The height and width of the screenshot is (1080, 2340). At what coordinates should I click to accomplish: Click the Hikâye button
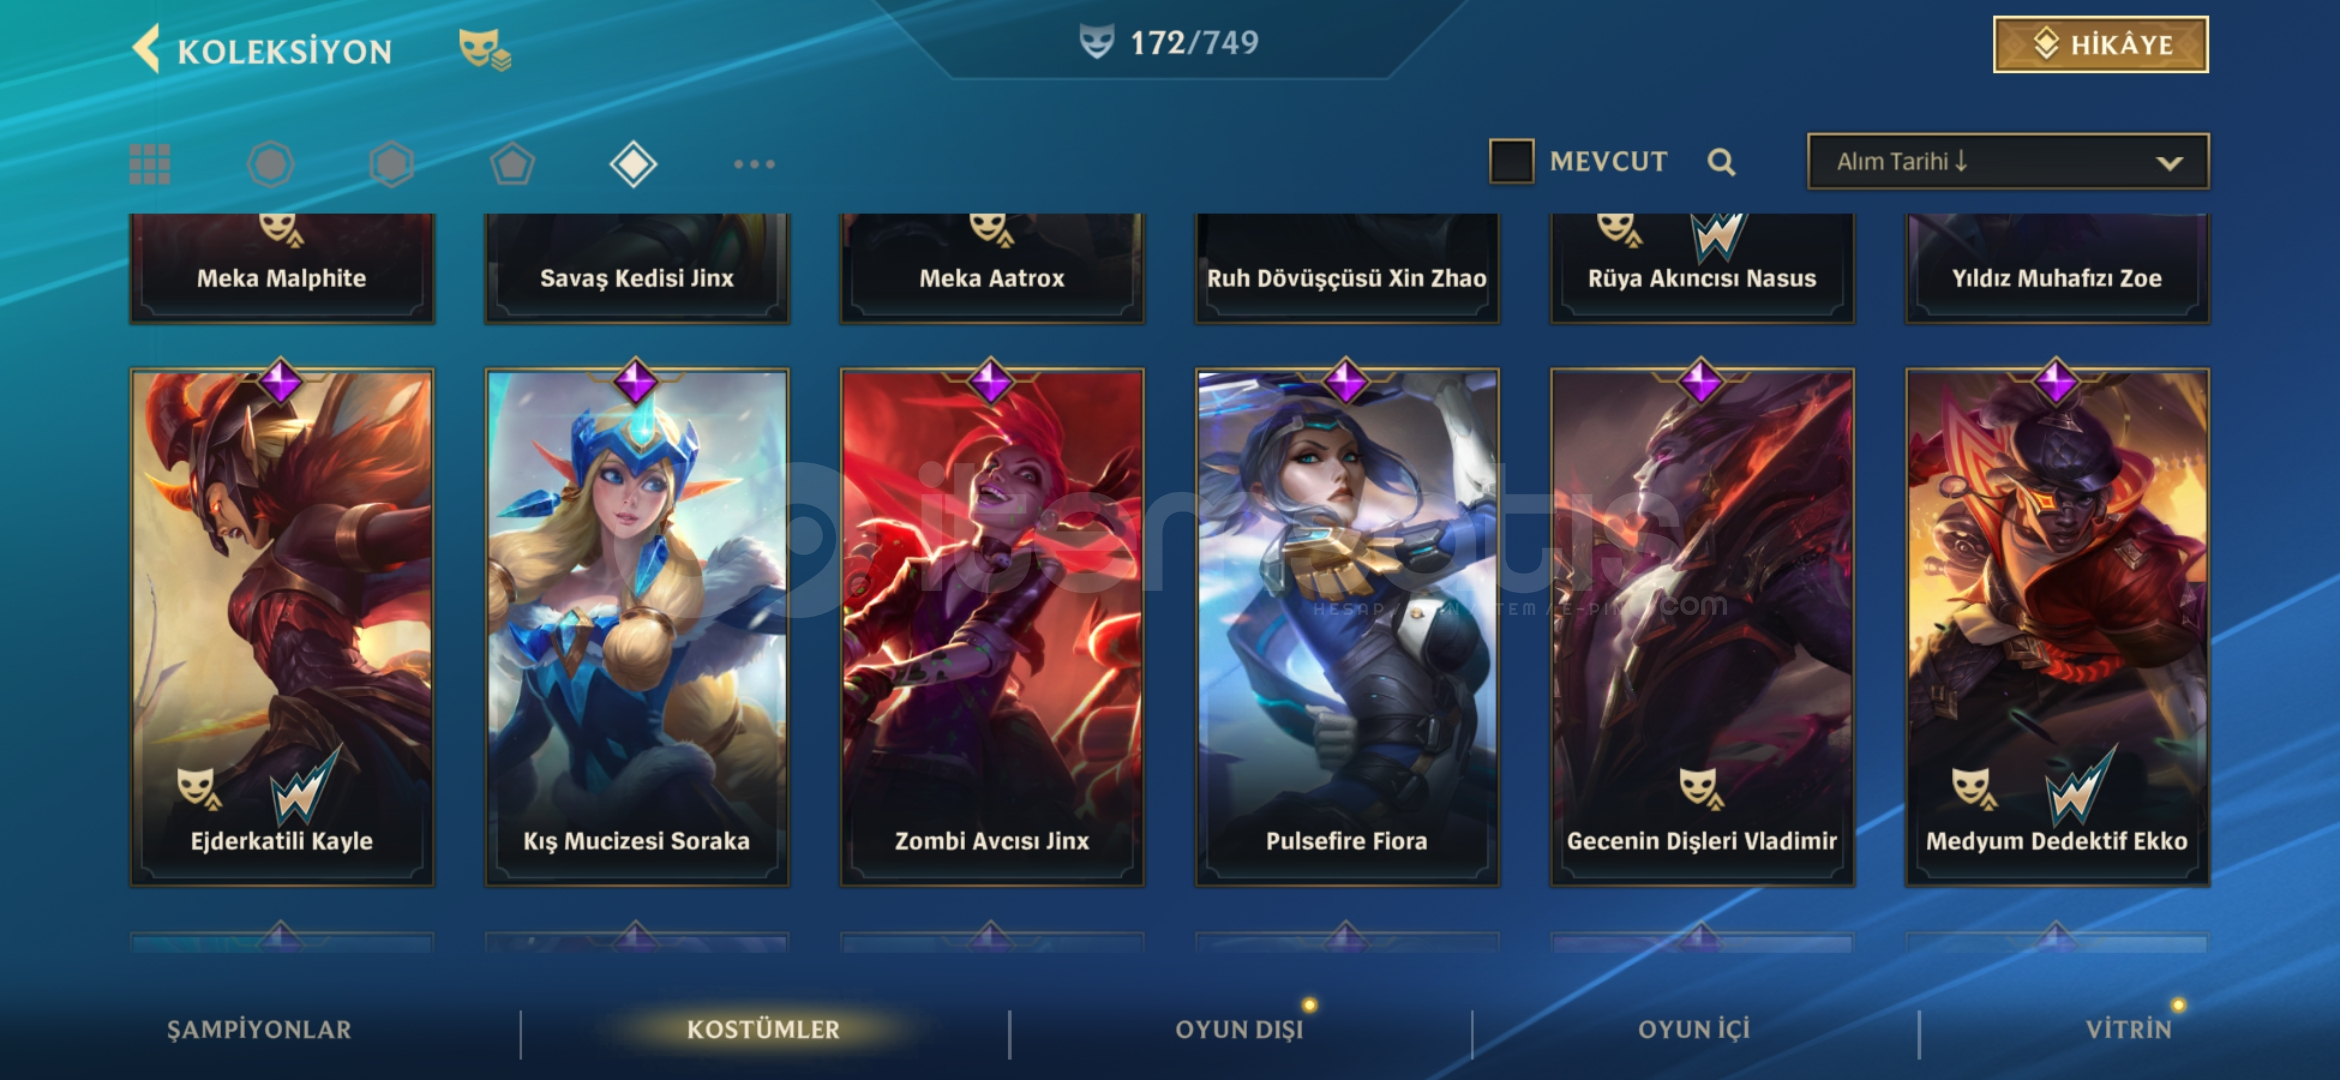[x=2101, y=45]
